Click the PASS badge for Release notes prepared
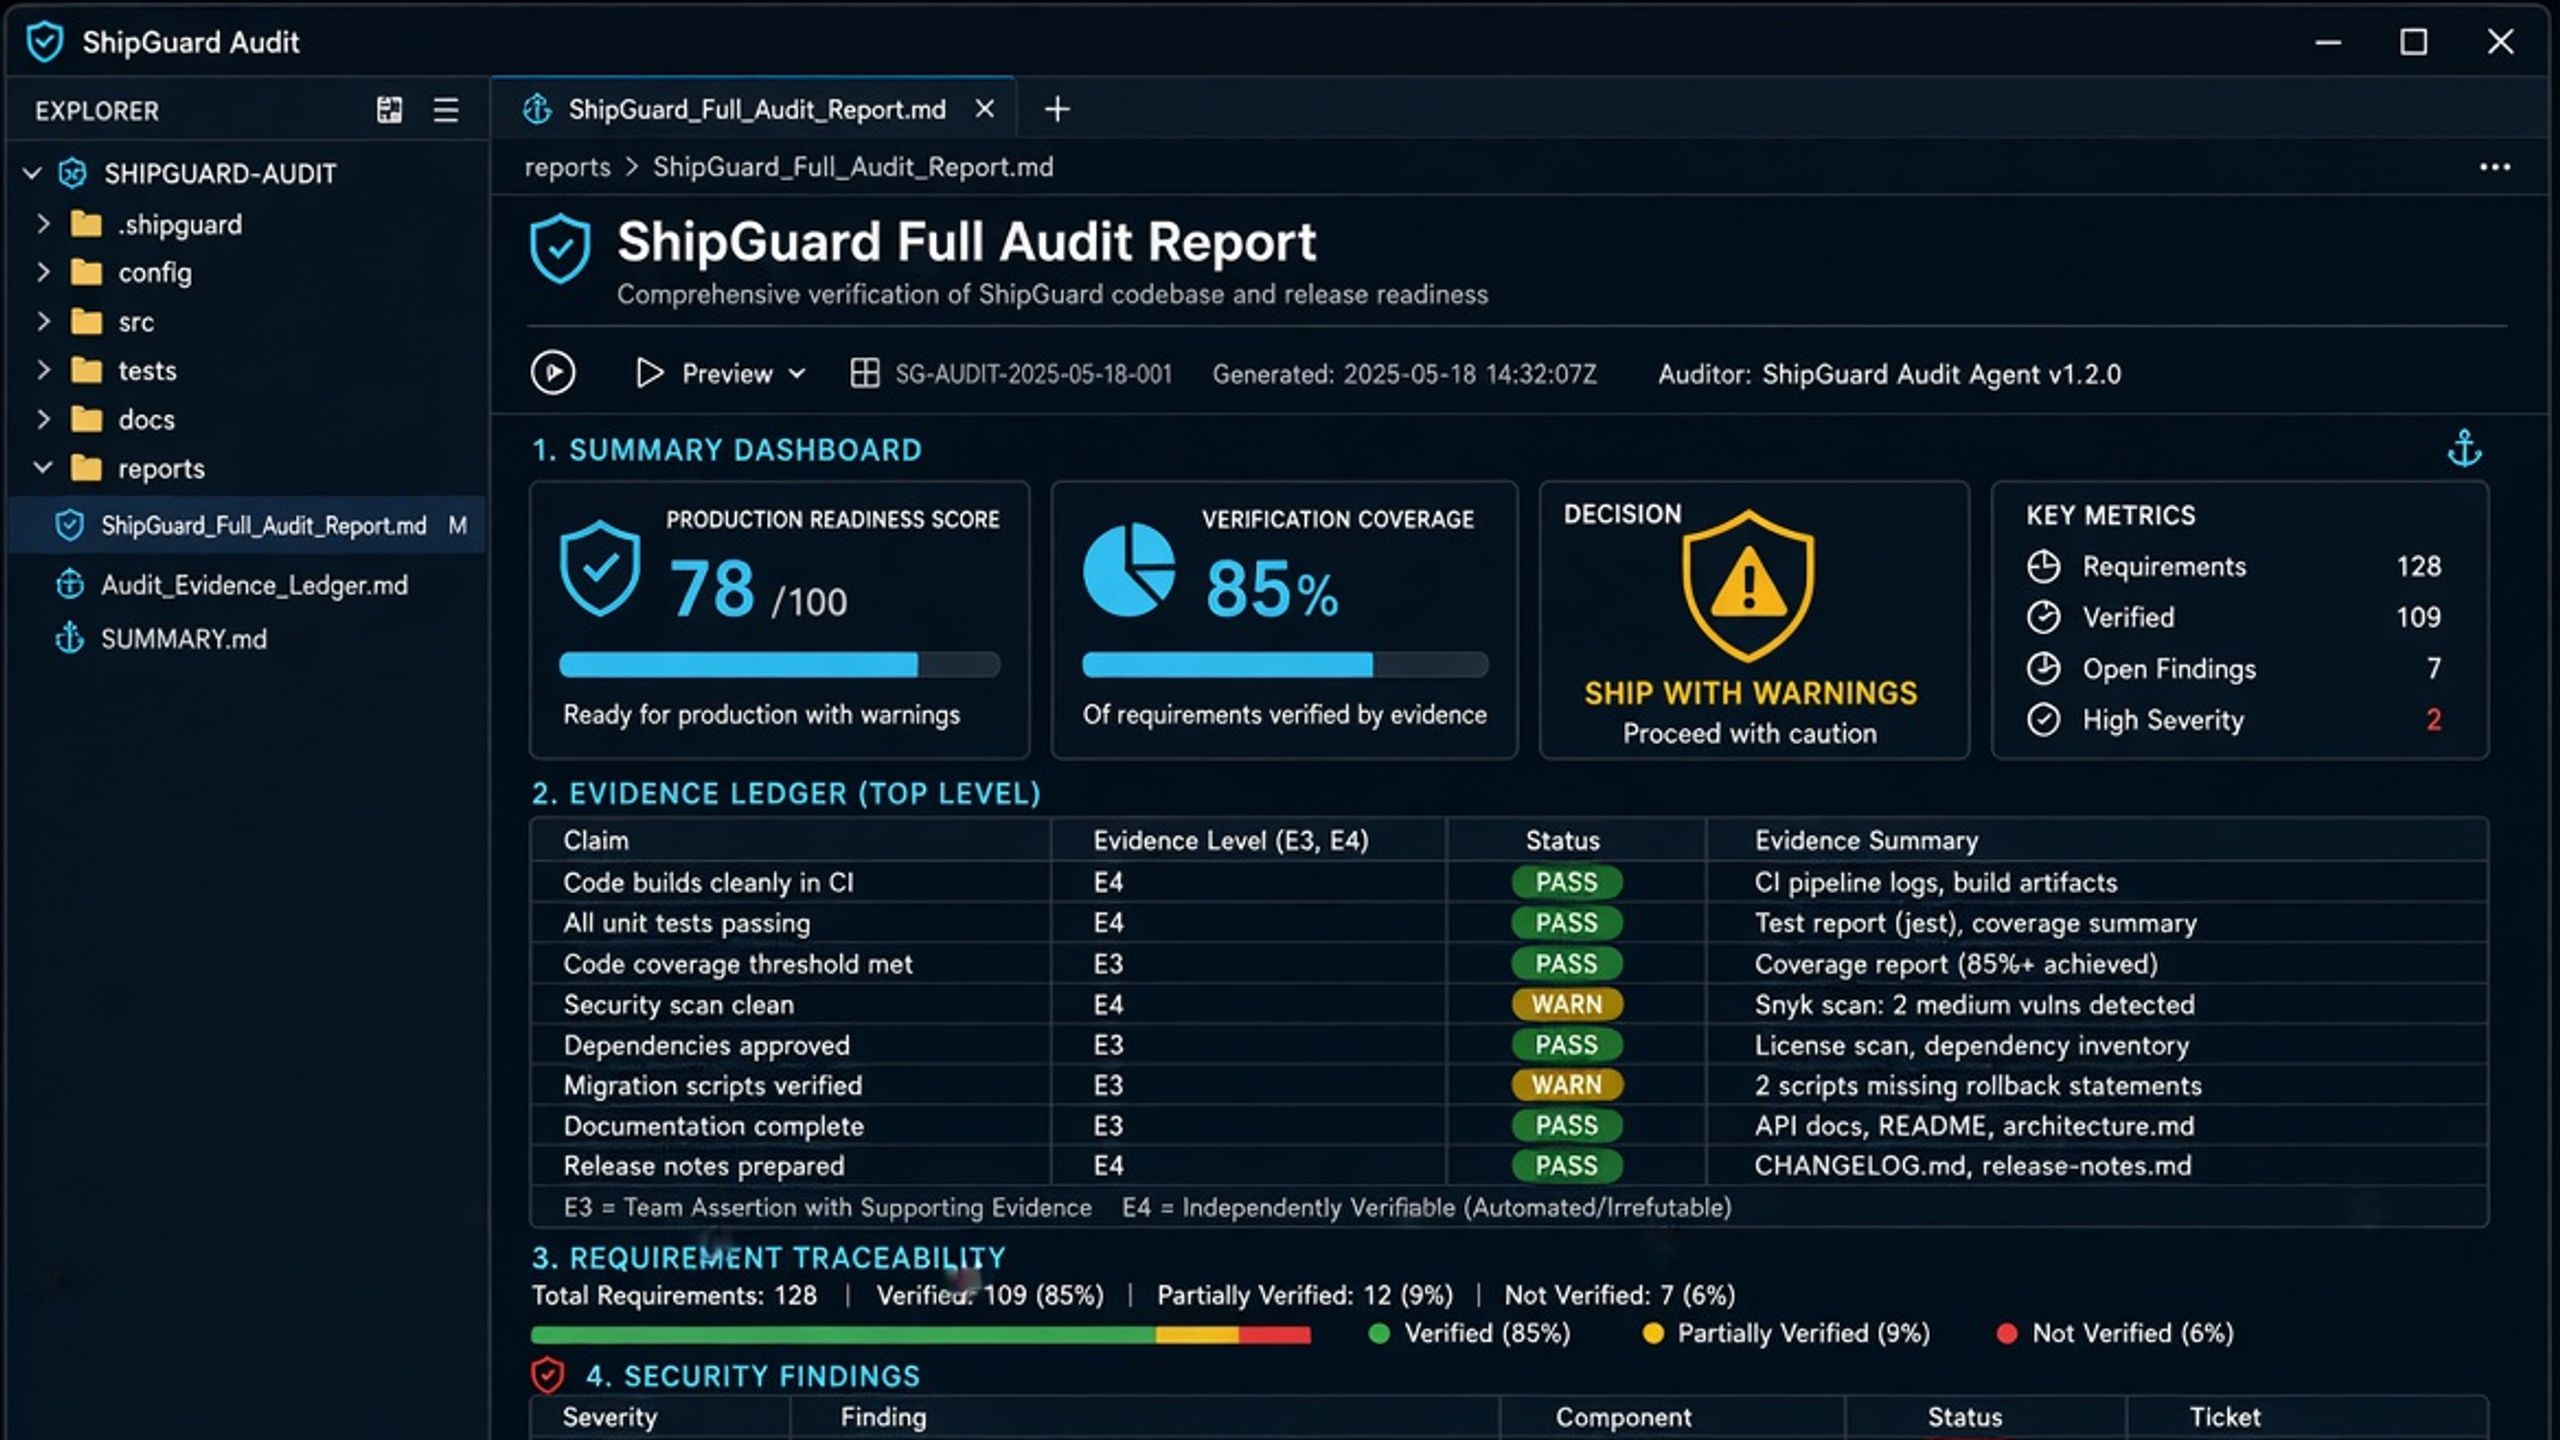The image size is (2560, 1440). click(1567, 1166)
